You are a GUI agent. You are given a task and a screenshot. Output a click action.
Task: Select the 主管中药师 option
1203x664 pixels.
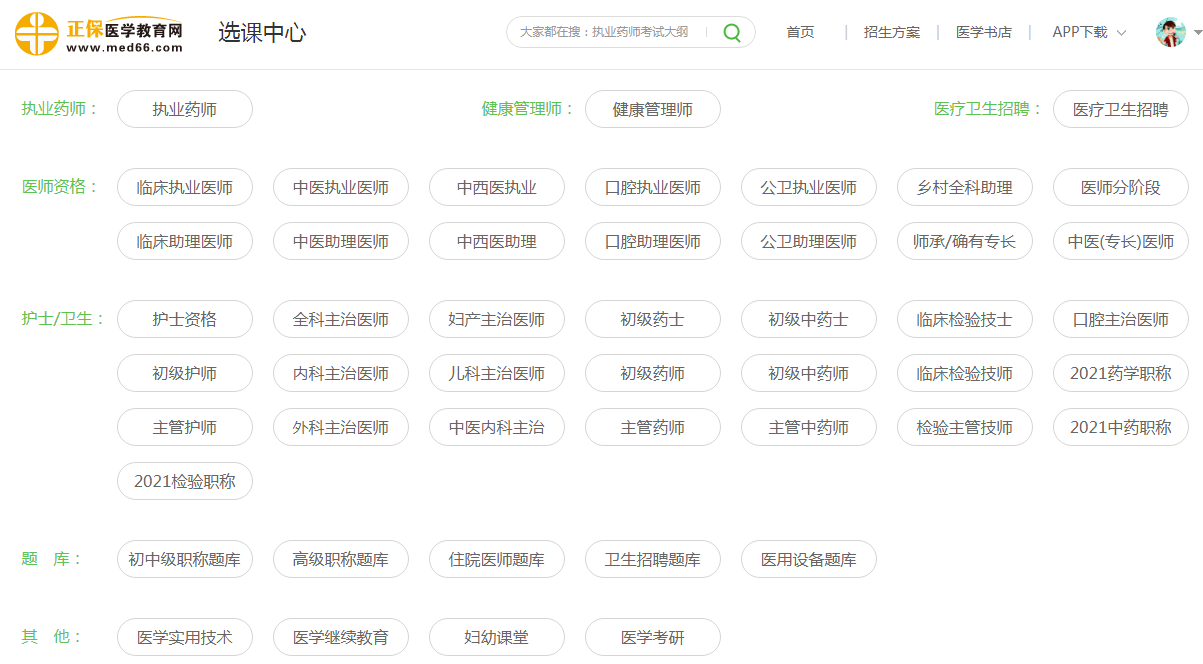click(808, 427)
